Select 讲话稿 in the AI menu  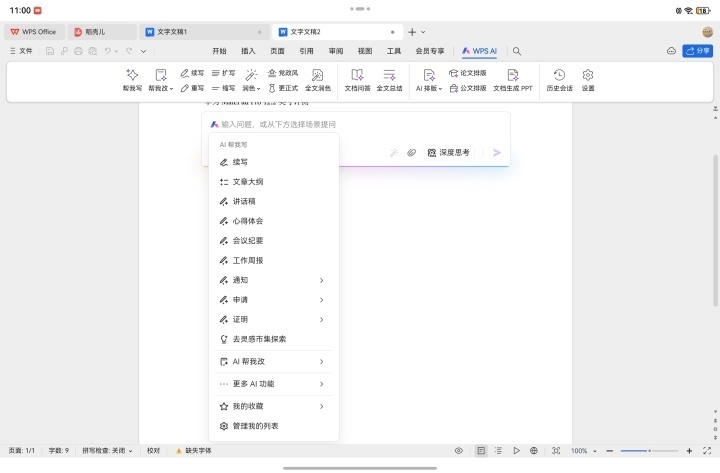tap(274, 201)
